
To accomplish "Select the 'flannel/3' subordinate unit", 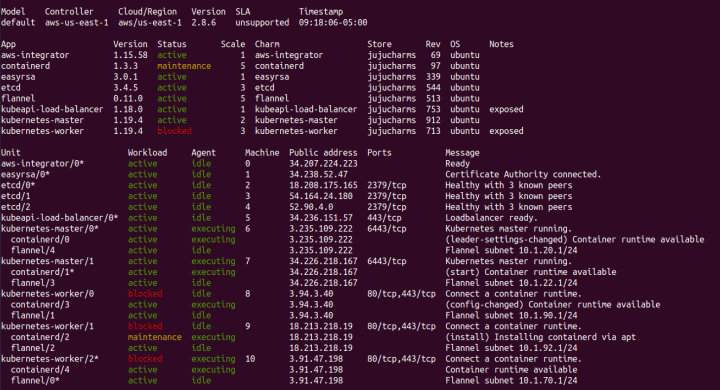I will tap(33, 283).
